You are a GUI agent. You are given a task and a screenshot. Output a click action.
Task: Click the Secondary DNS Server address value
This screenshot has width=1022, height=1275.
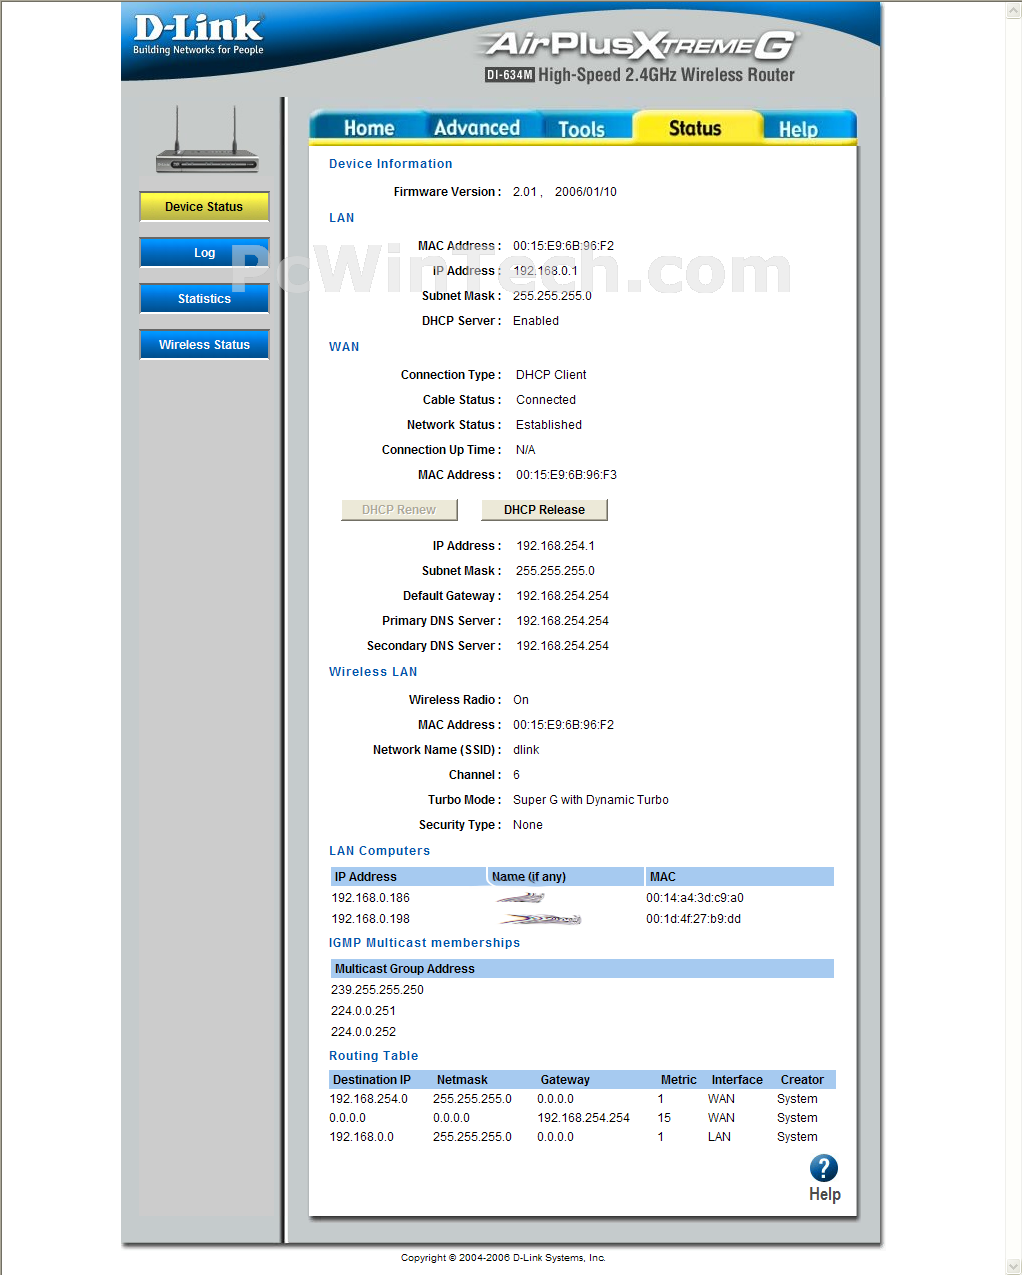[x=562, y=646]
